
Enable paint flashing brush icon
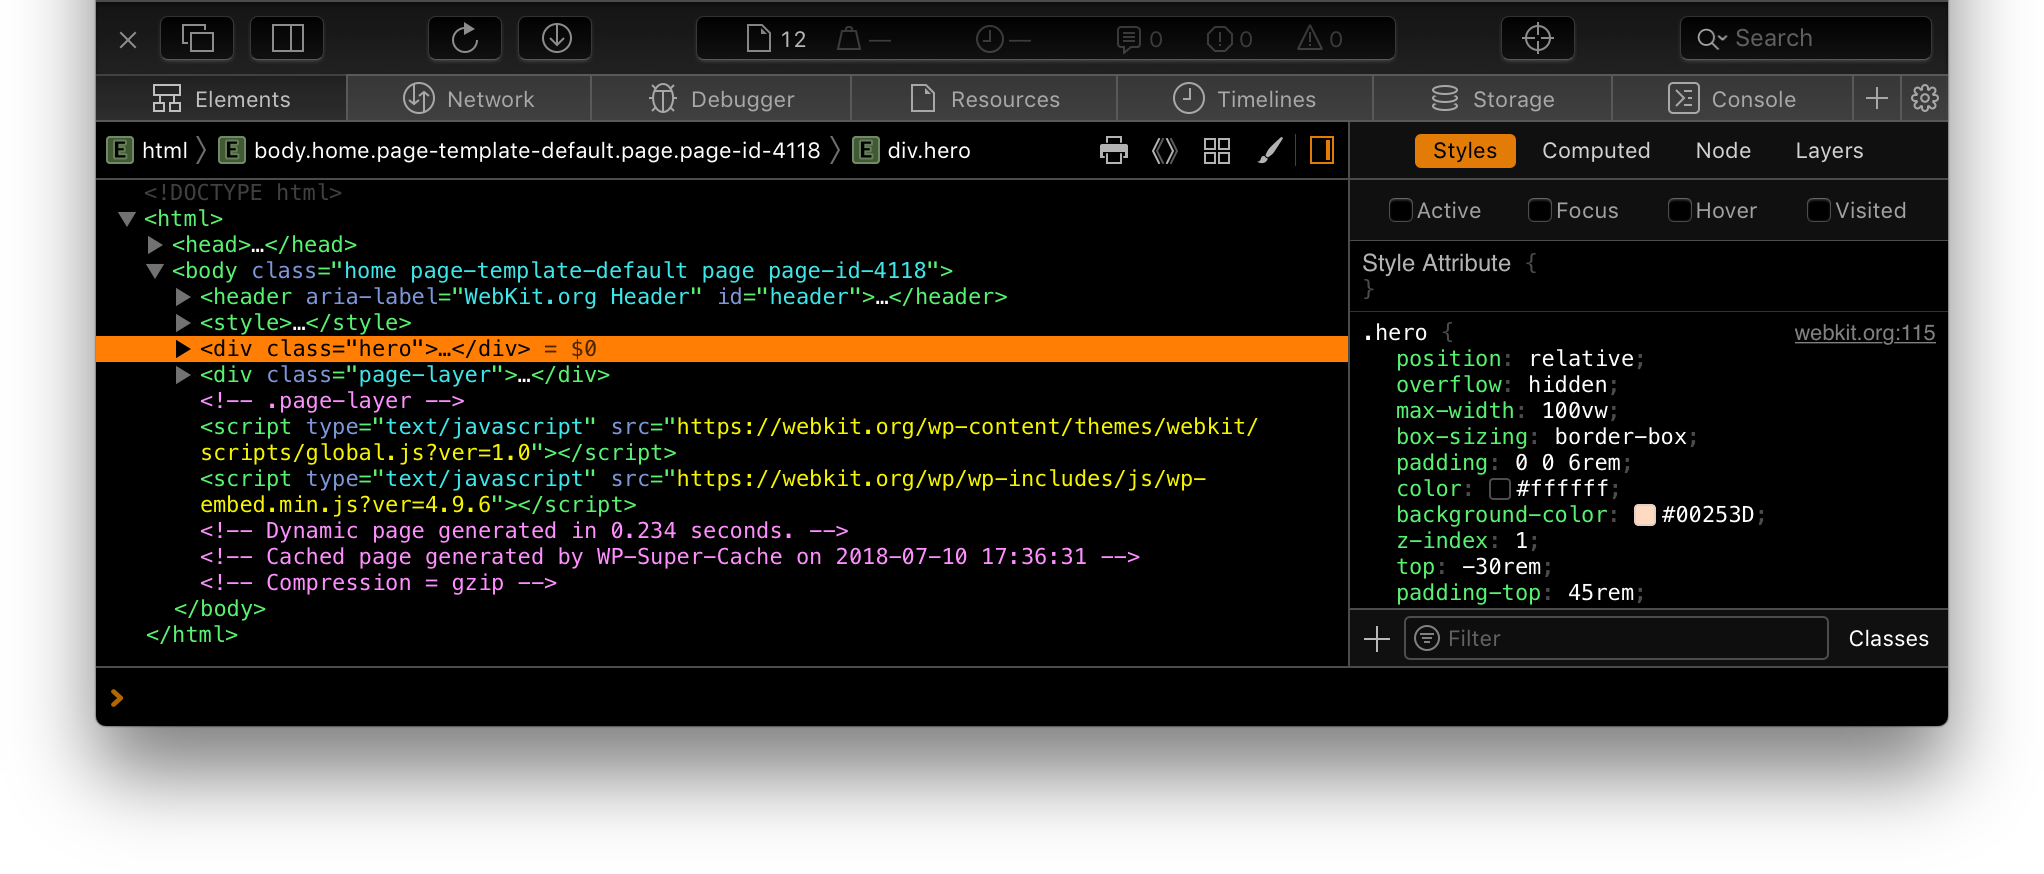tap(1269, 151)
